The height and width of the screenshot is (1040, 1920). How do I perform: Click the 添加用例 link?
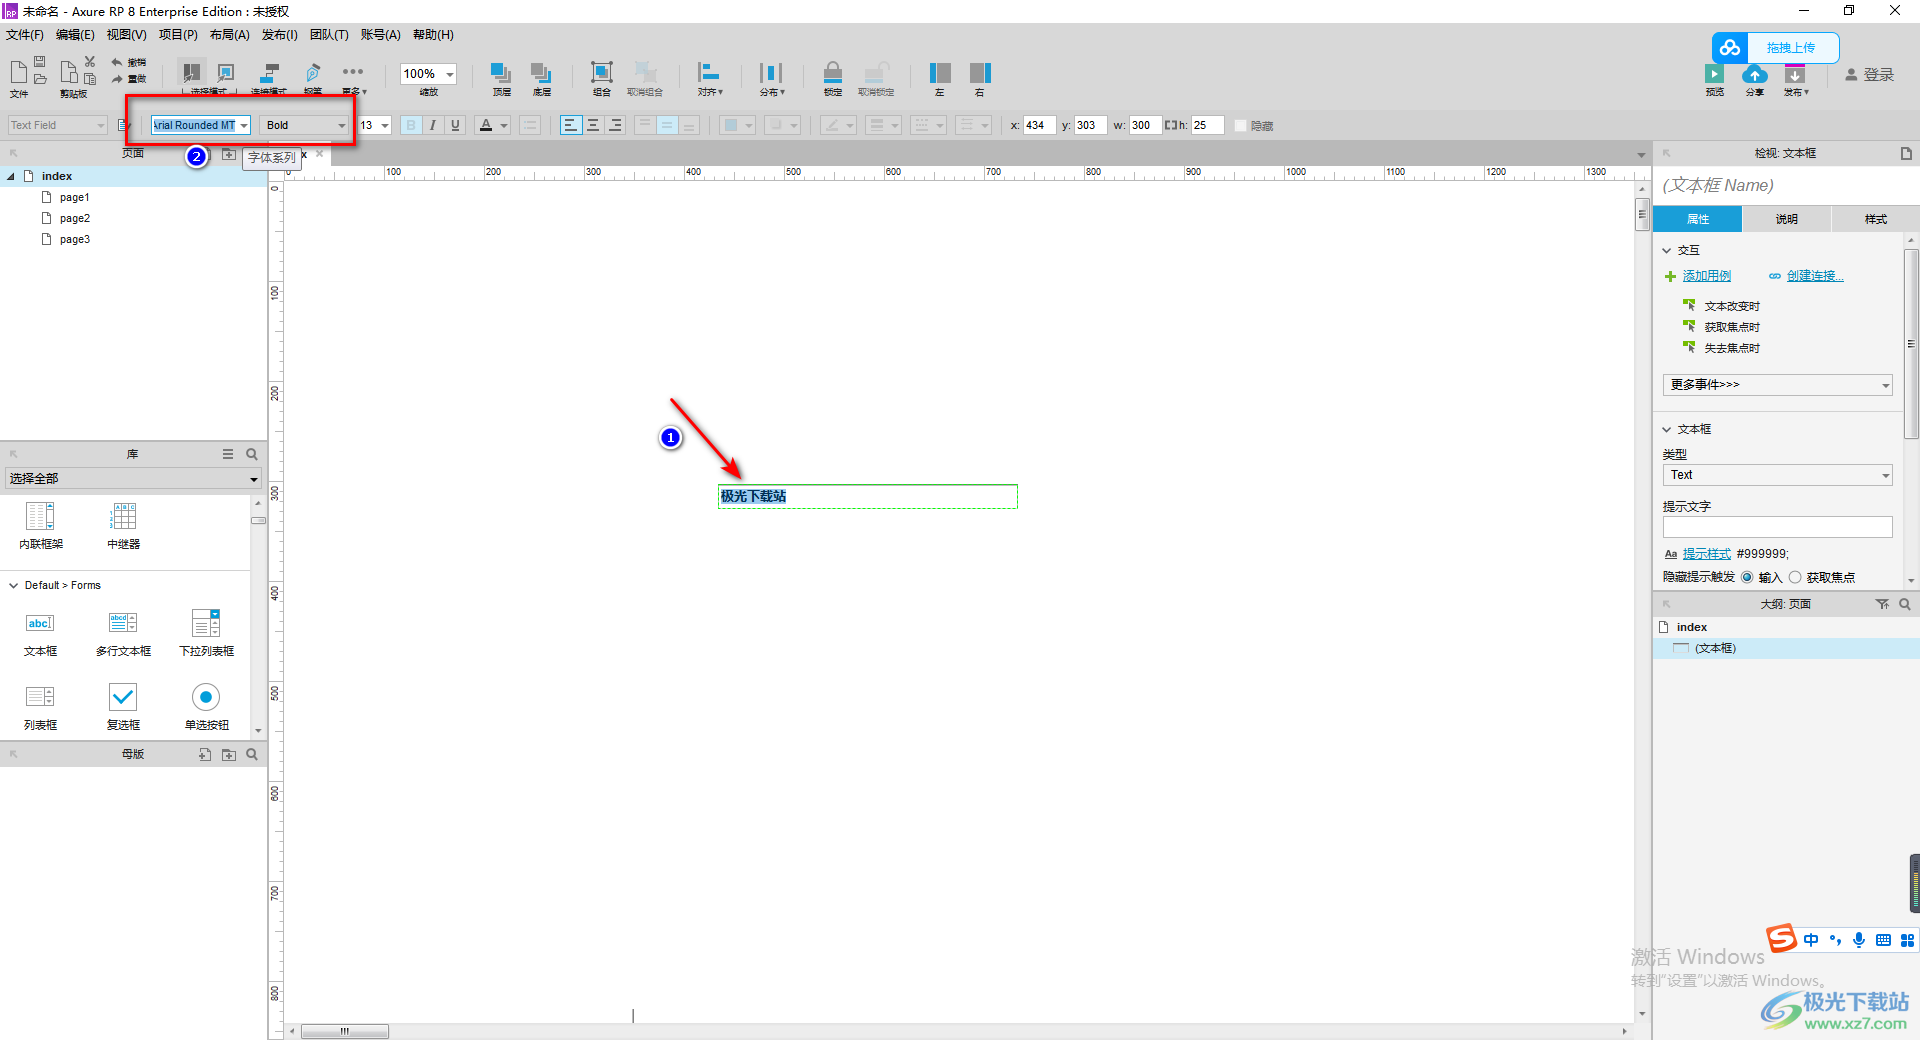[x=1707, y=276]
